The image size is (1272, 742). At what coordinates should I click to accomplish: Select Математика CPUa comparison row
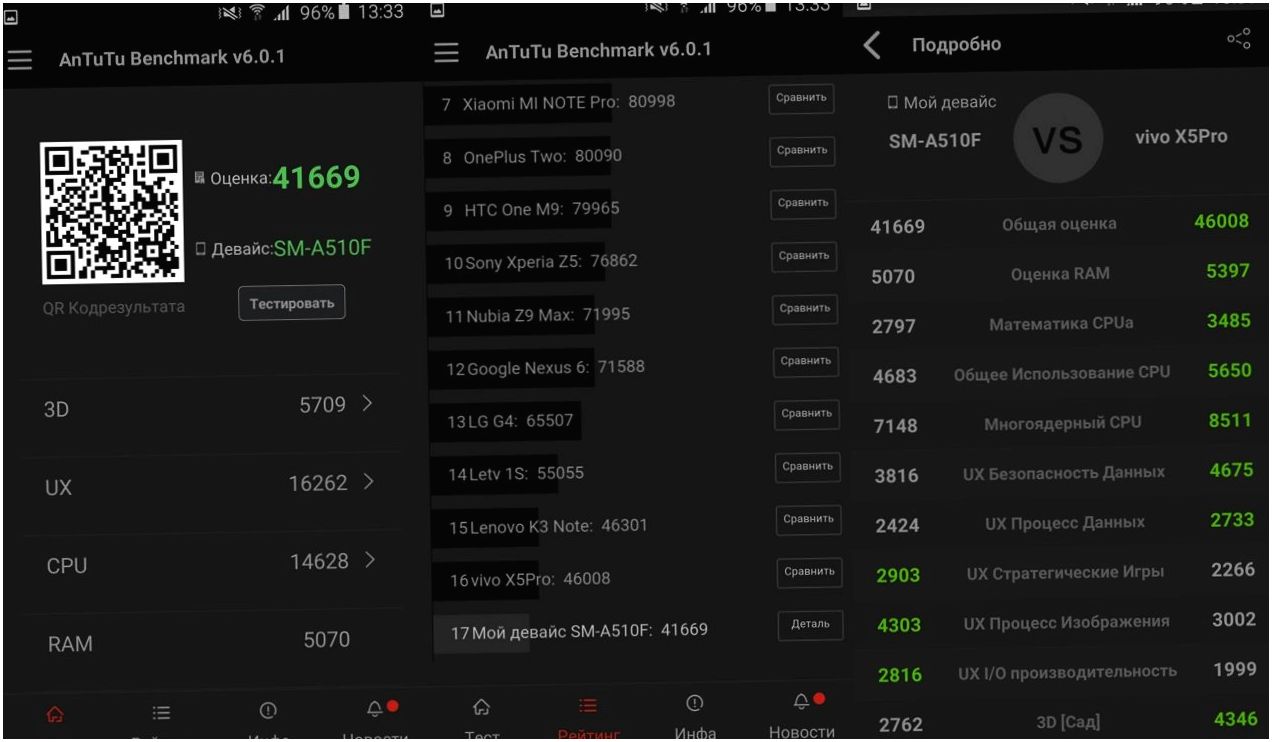(x=1060, y=324)
